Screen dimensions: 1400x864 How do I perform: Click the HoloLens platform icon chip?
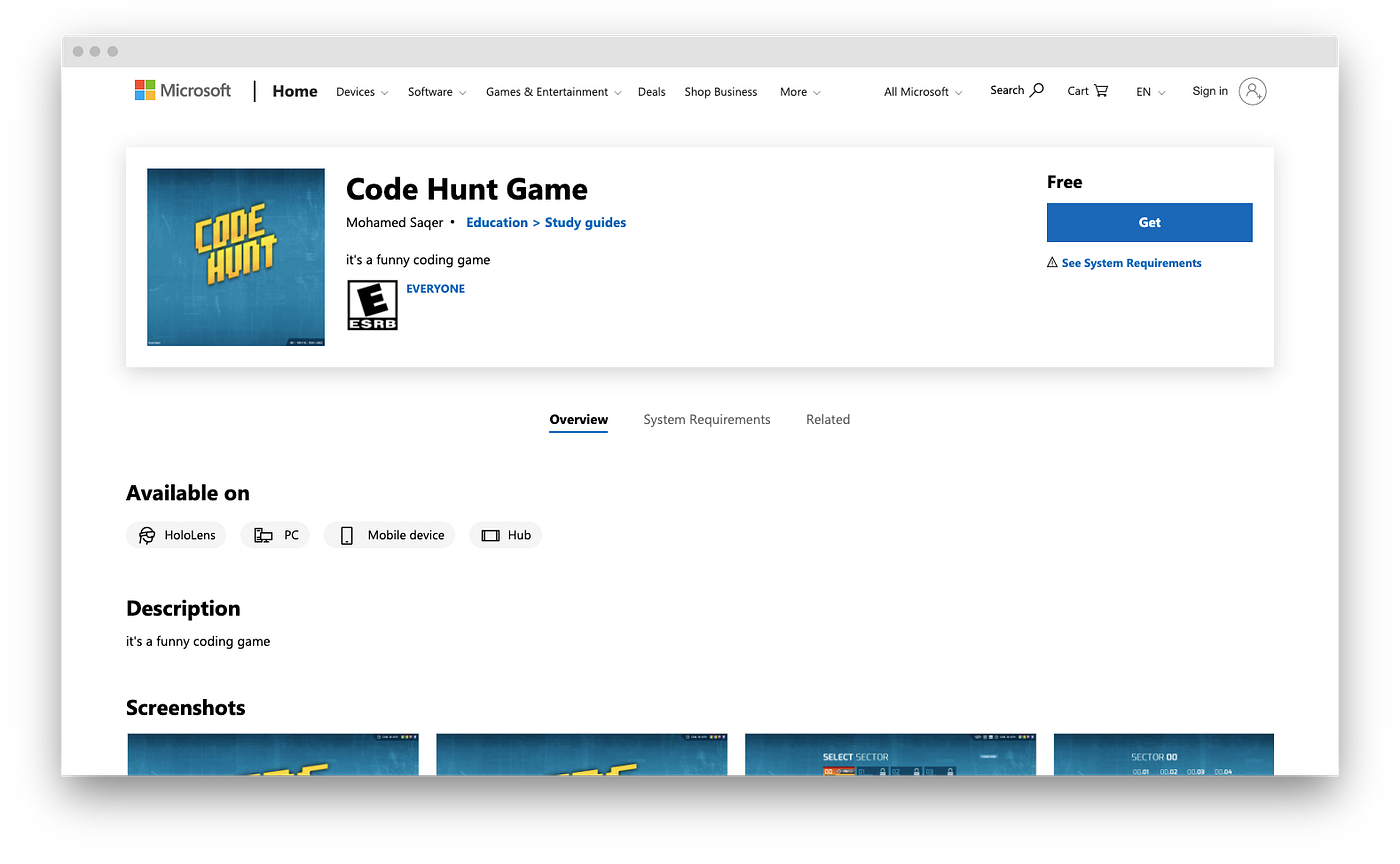coord(176,535)
